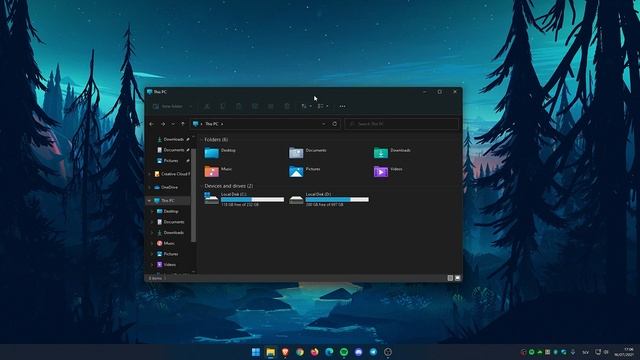Screen dimensions: 640x360
Task: Open Telegram from the taskbar
Action: [x=373, y=352]
